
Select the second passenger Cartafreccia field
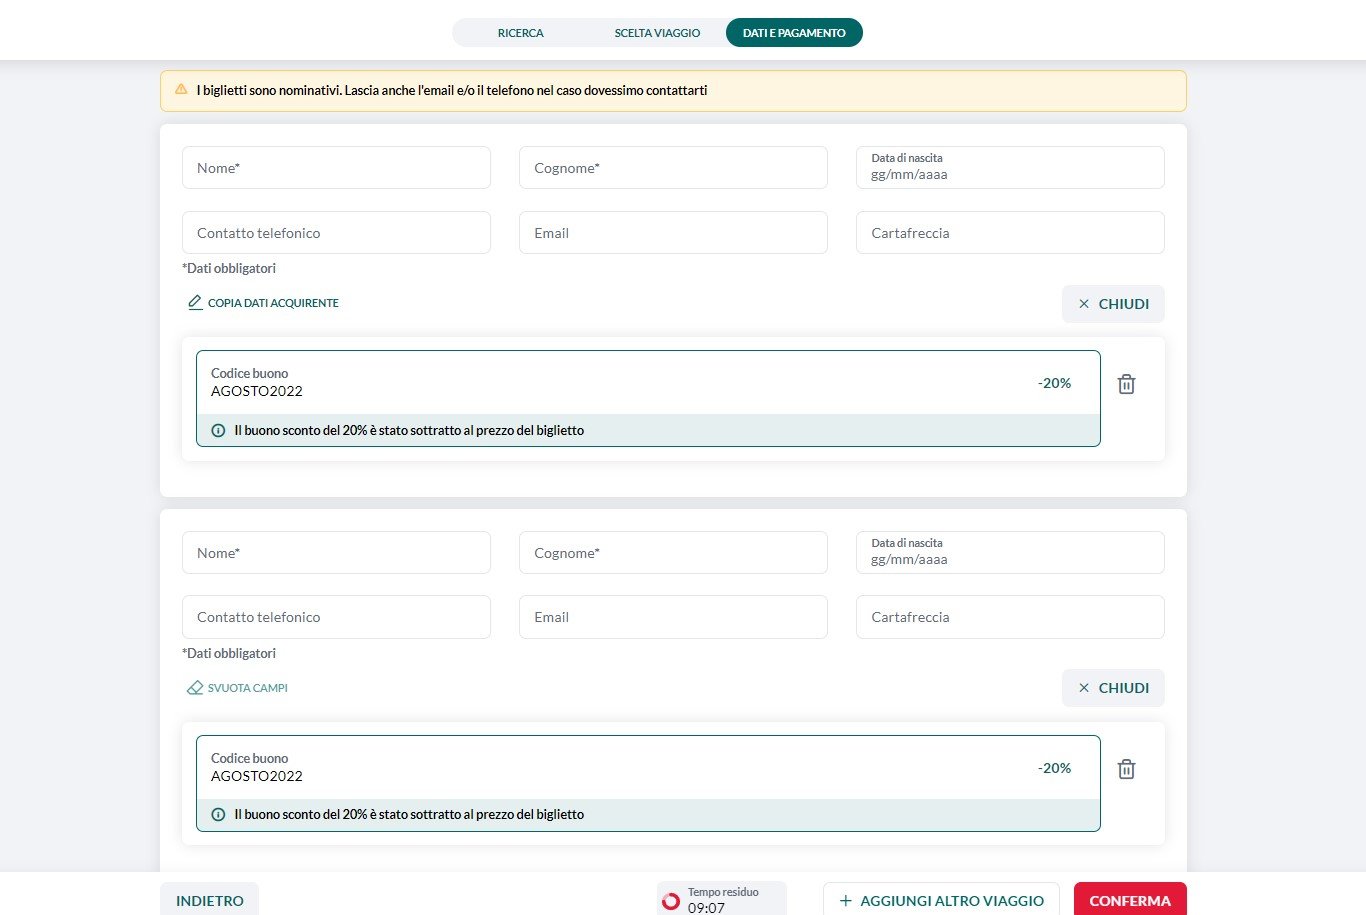[x=1010, y=617]
